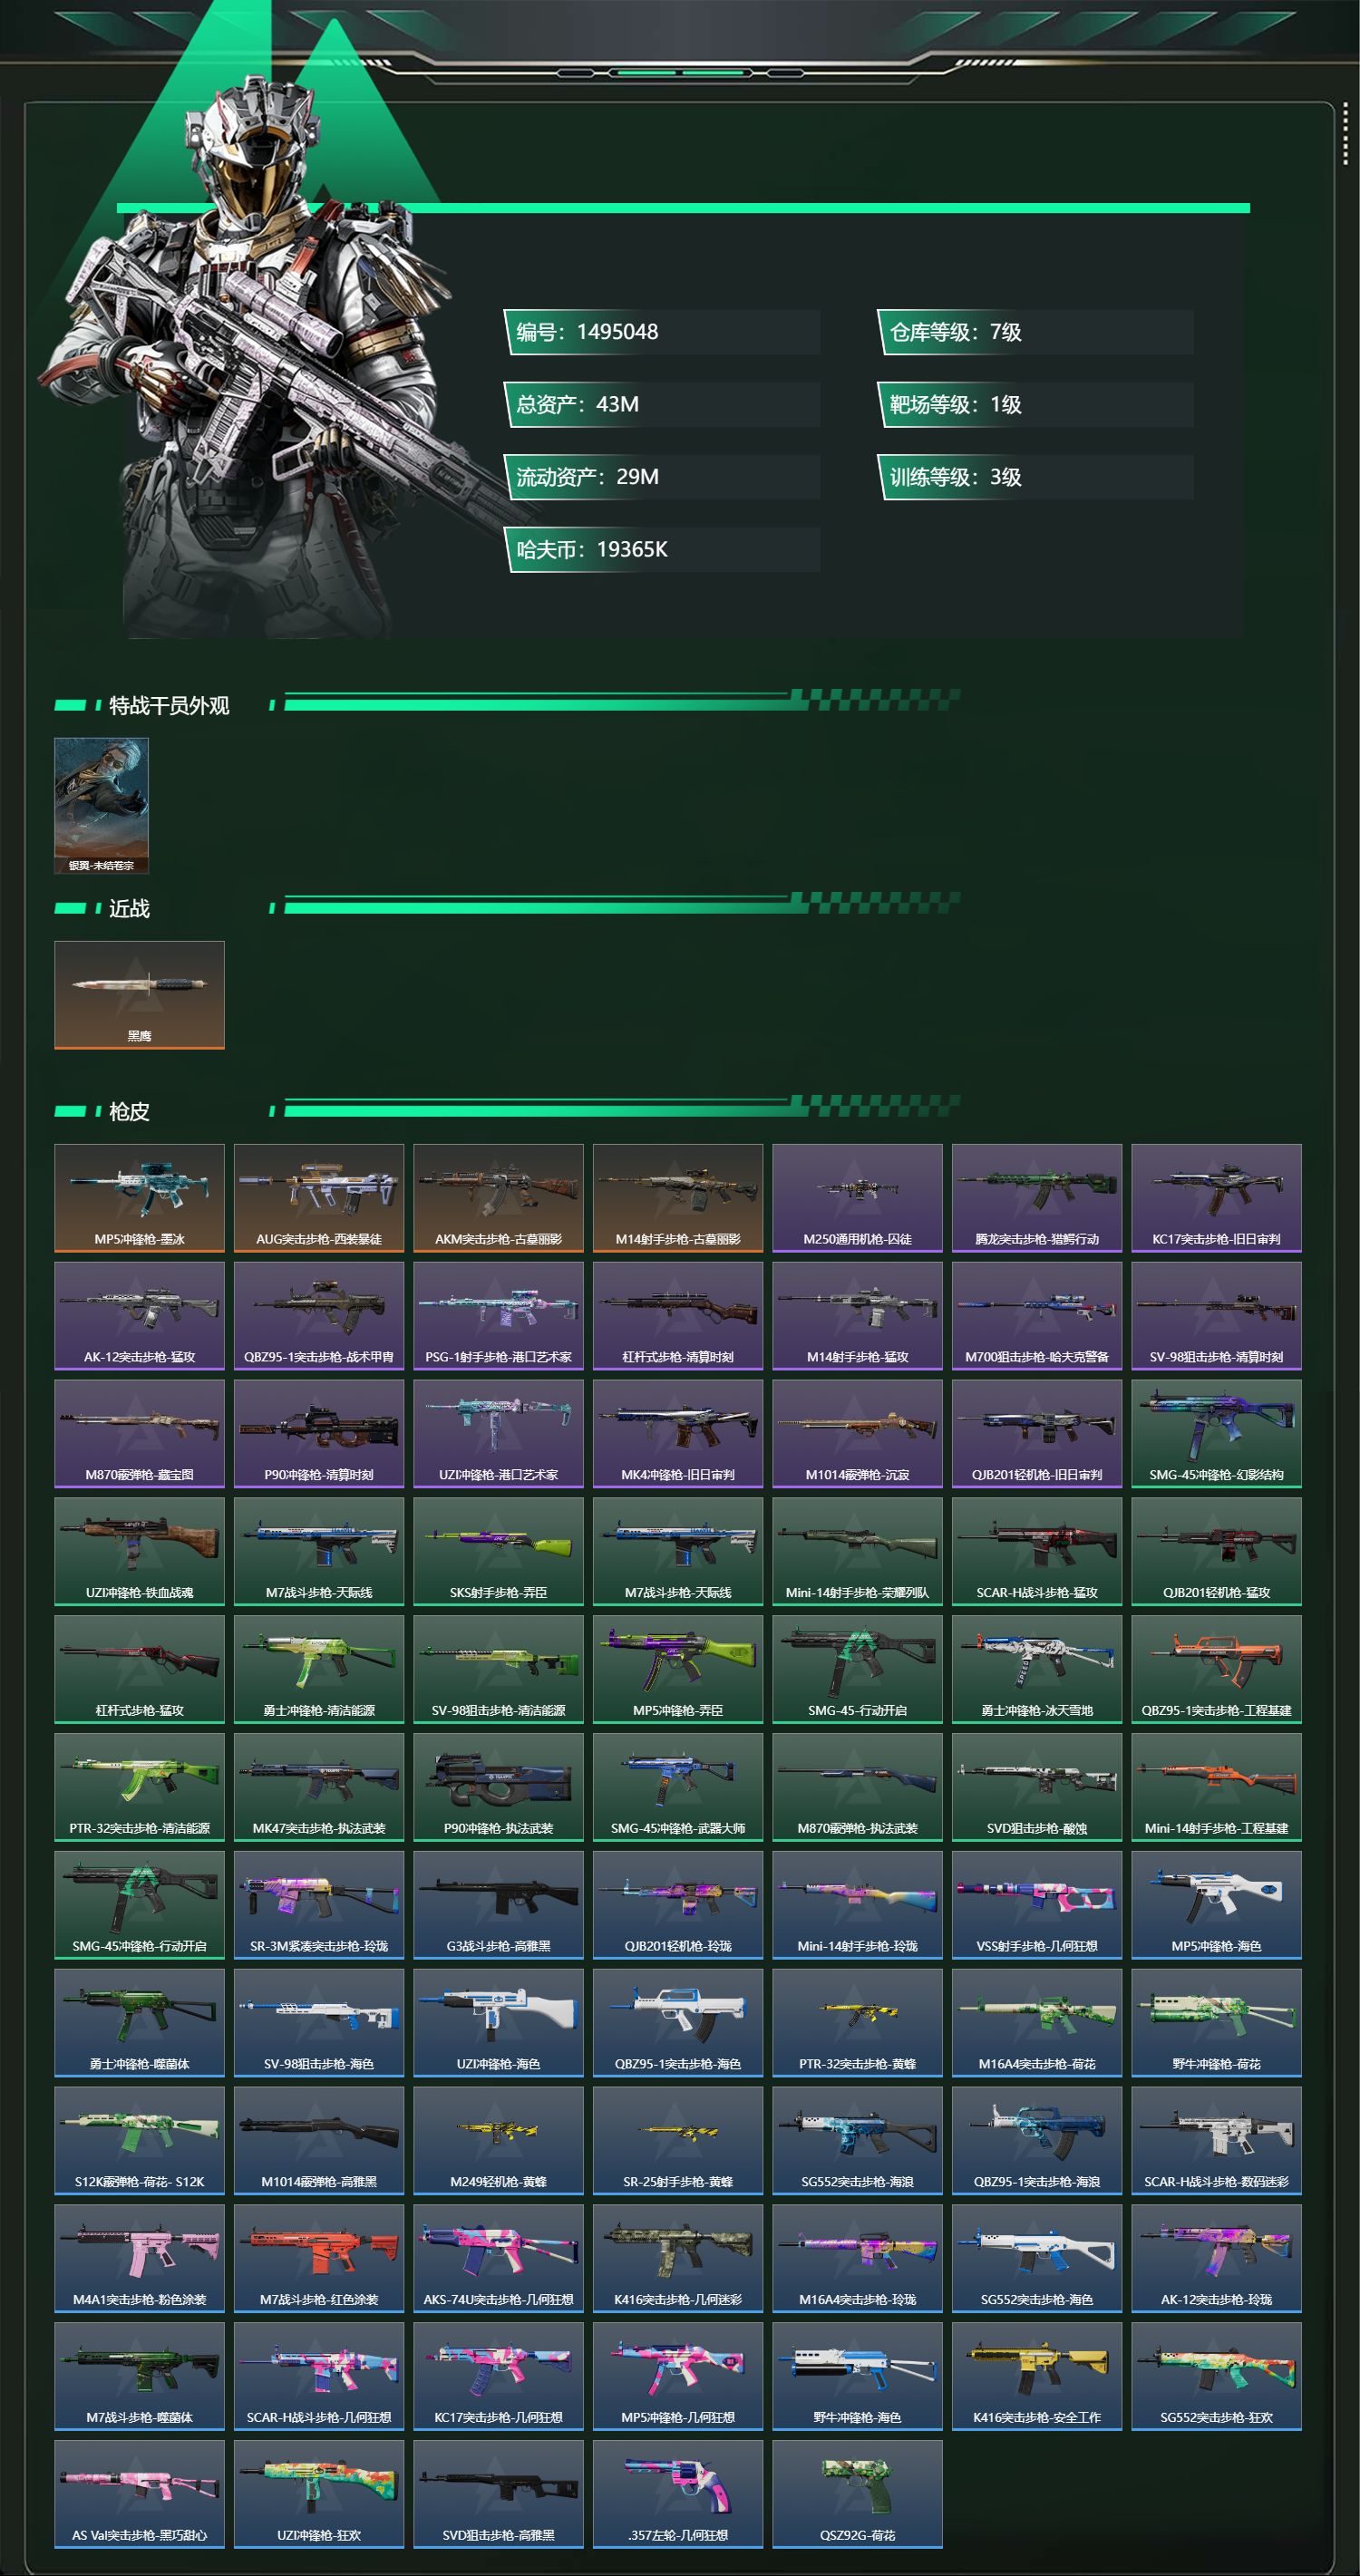Select the 哈夫币:19365K value

pyautogui.click(x=662, y=549)
